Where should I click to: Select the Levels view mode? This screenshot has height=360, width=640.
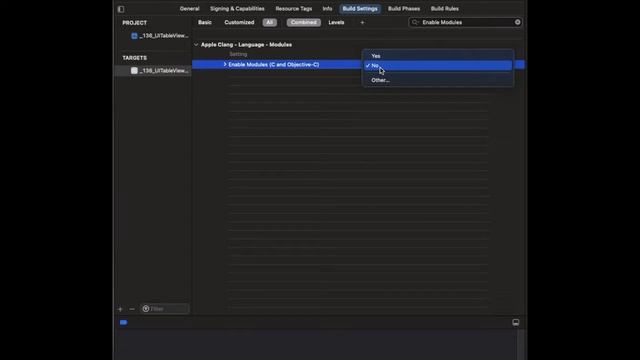pyautogui.click(x=336, y=22)
